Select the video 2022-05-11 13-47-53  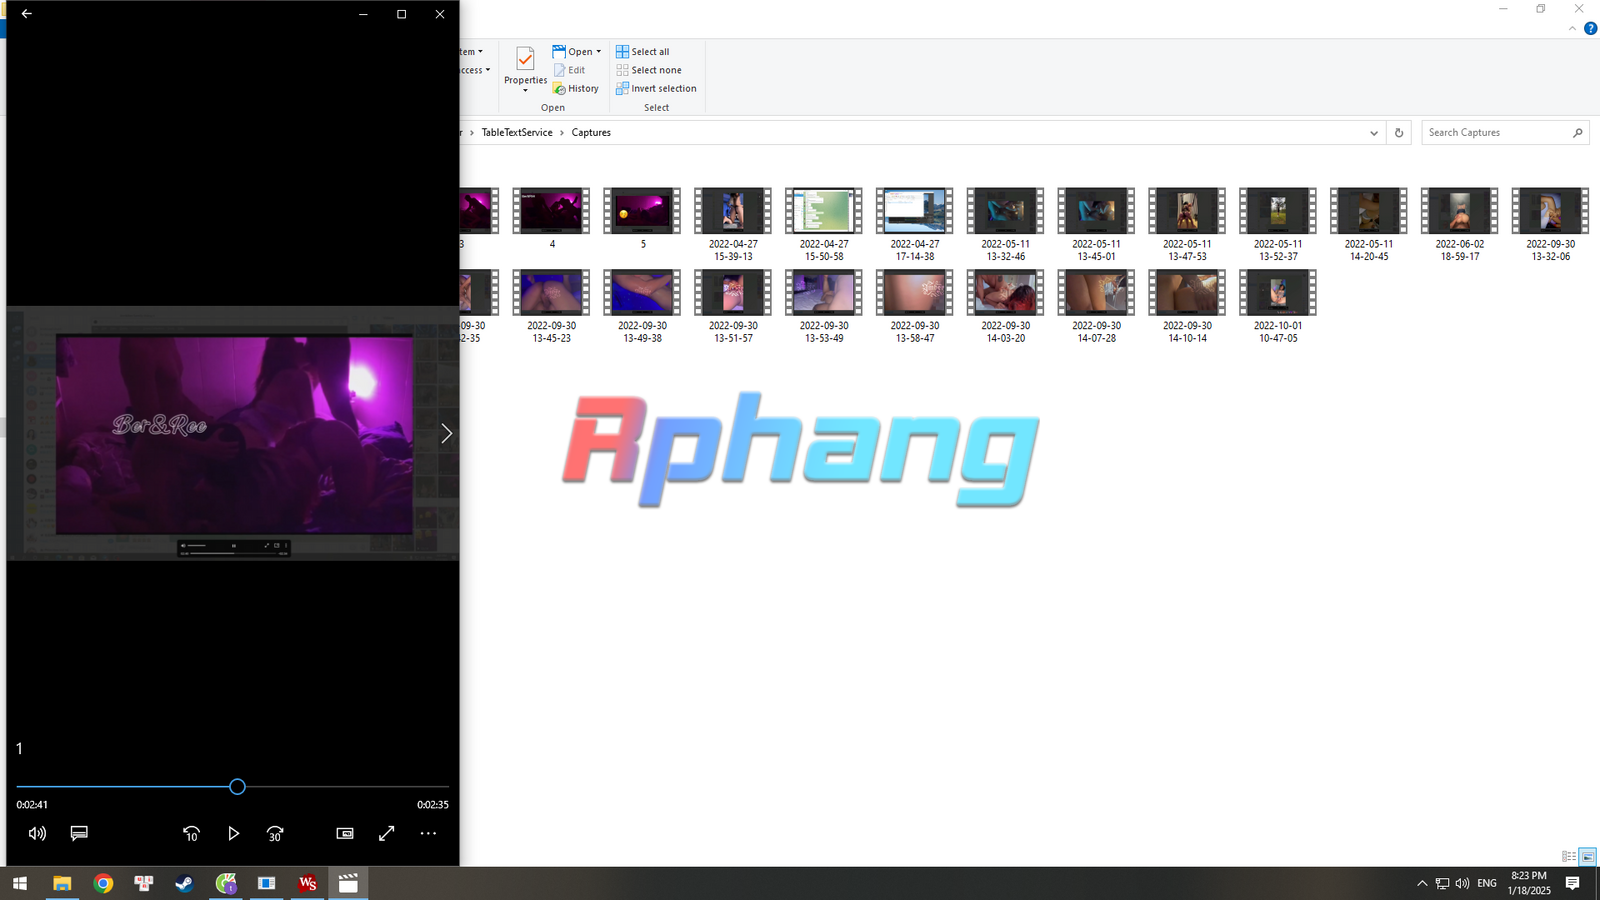(x=1187, y=224)
